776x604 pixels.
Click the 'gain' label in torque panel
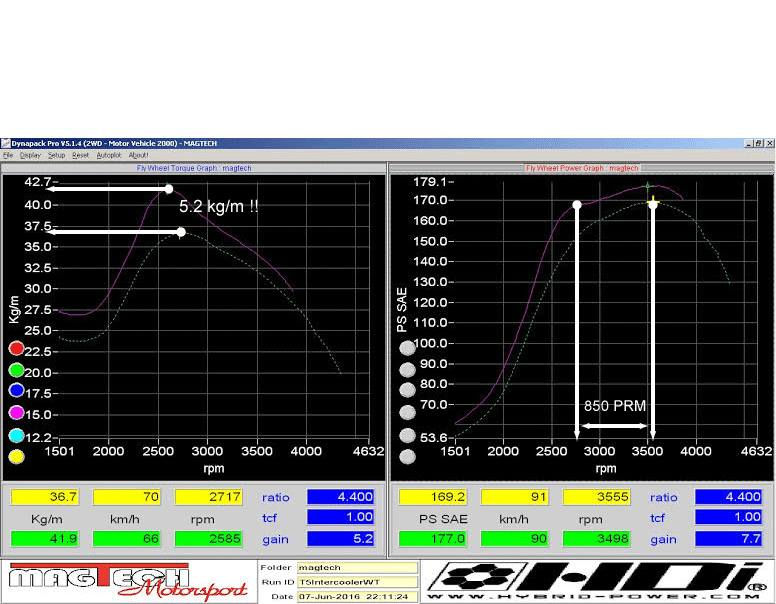275,539
